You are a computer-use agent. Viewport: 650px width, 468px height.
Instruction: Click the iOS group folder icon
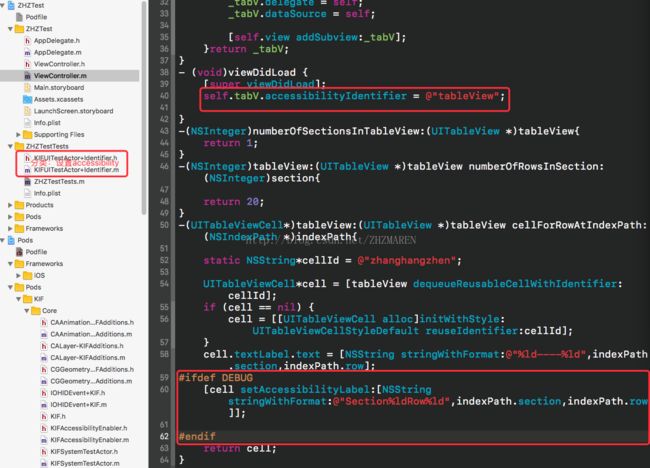coord(27,275)
